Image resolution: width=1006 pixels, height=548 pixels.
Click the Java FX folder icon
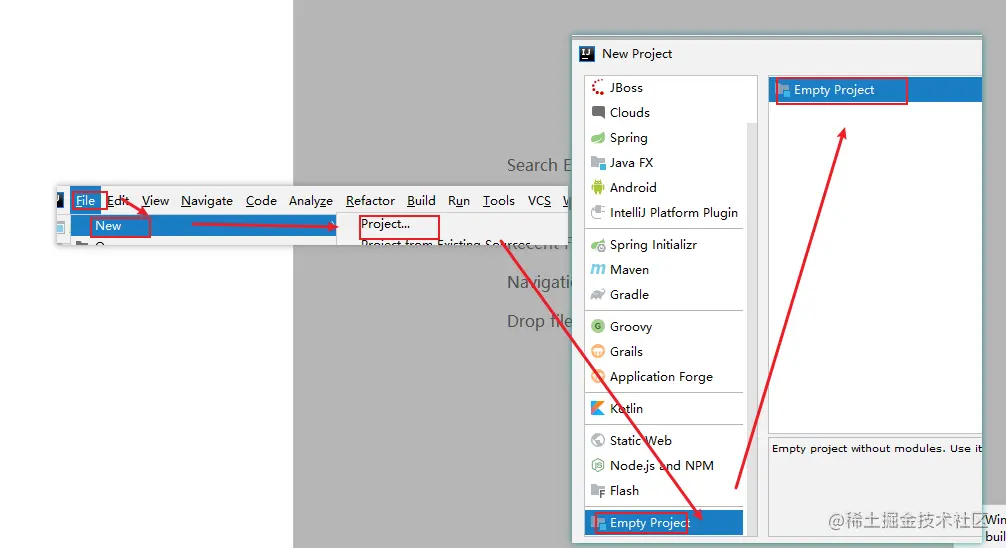(x=598, y=162)
